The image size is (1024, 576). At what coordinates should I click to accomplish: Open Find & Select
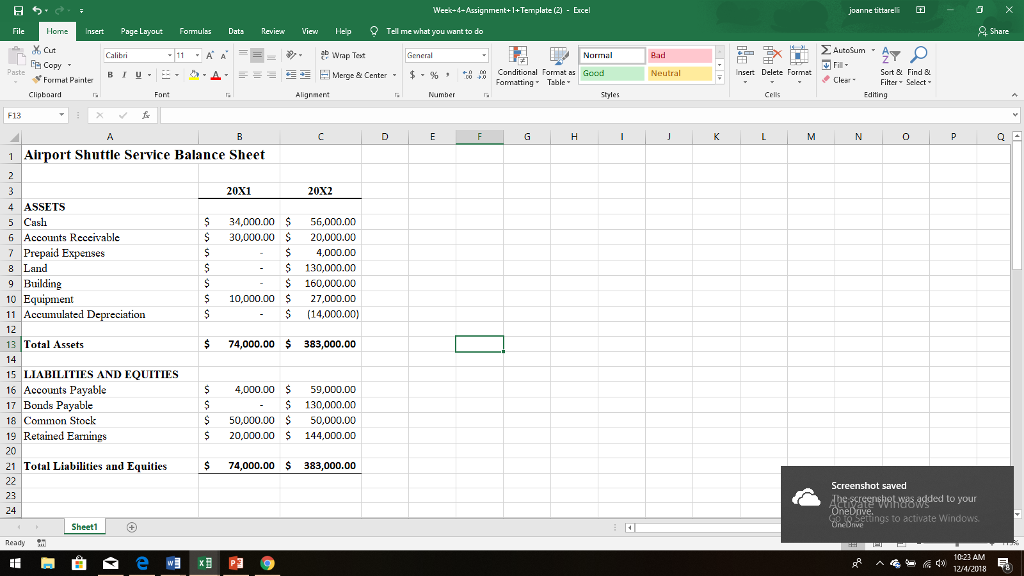(919, 66)
